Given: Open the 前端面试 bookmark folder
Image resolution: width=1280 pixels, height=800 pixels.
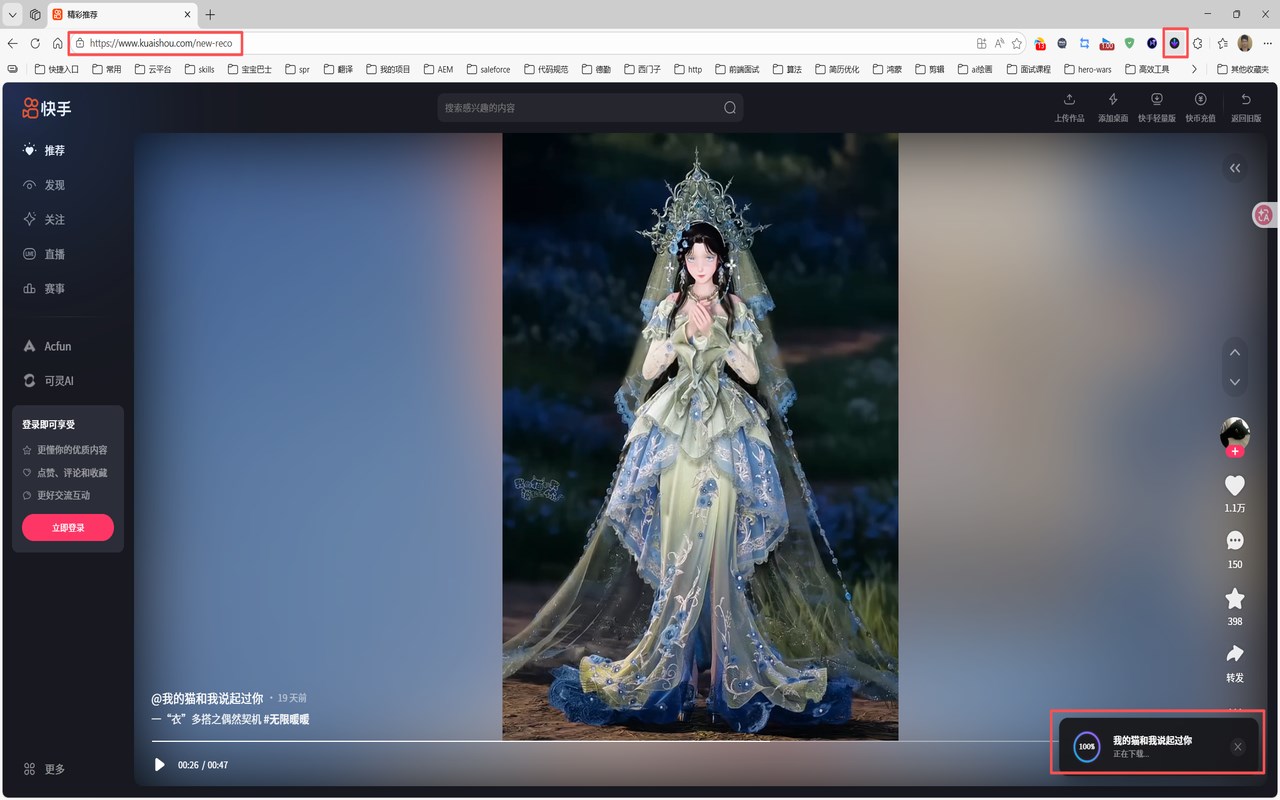Looking at the screenshot, I should click(x=736, y=69).
